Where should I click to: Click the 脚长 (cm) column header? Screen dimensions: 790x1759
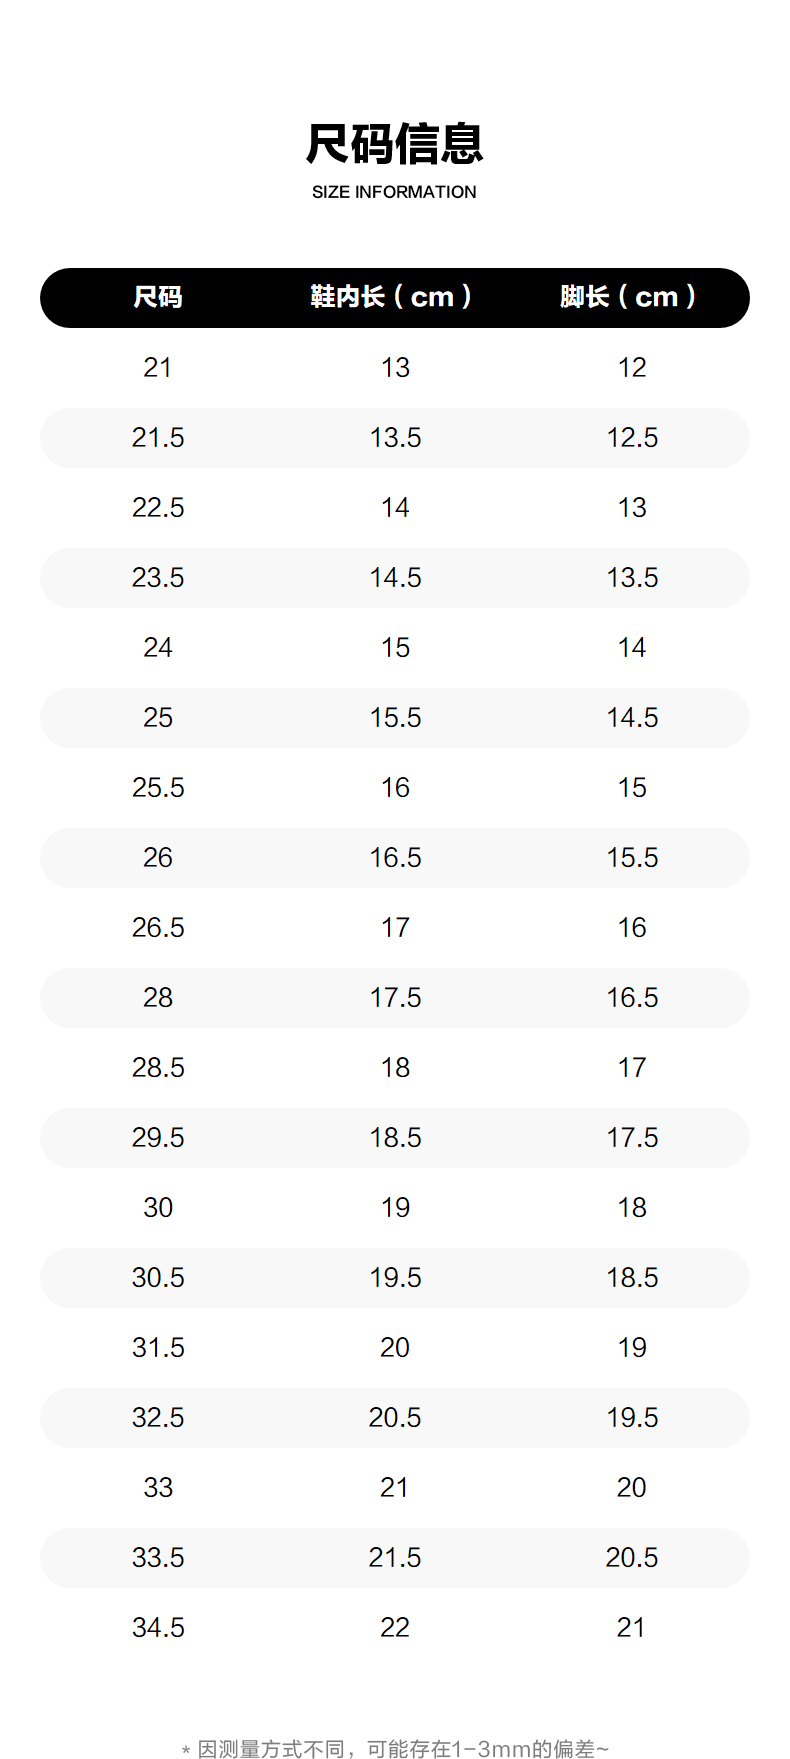click(x=628, y=297)
